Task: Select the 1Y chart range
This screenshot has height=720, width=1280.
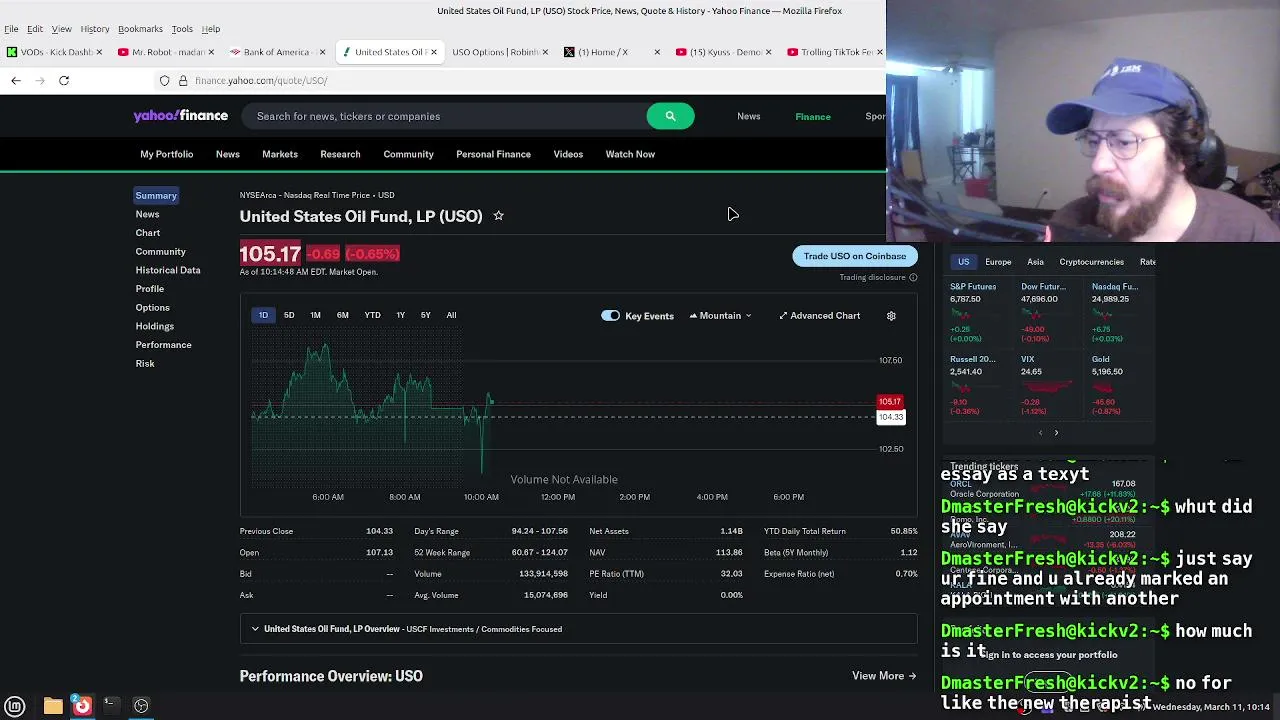Action: click(400, 315)
